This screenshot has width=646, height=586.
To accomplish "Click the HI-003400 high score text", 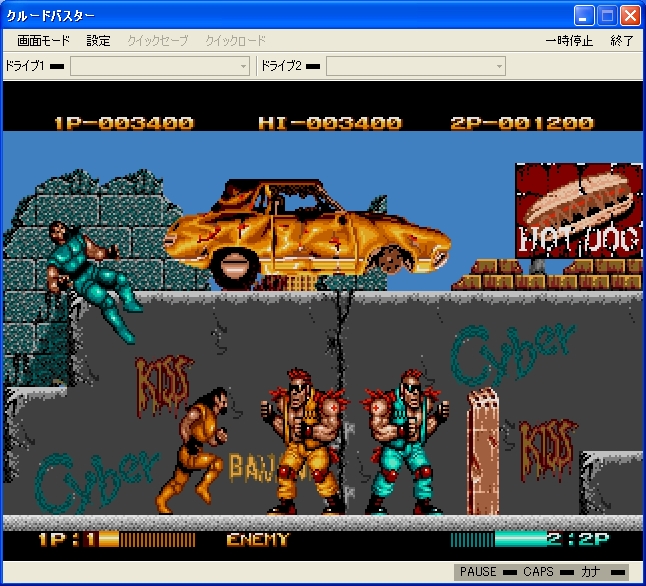I will (x=330, y=123).
